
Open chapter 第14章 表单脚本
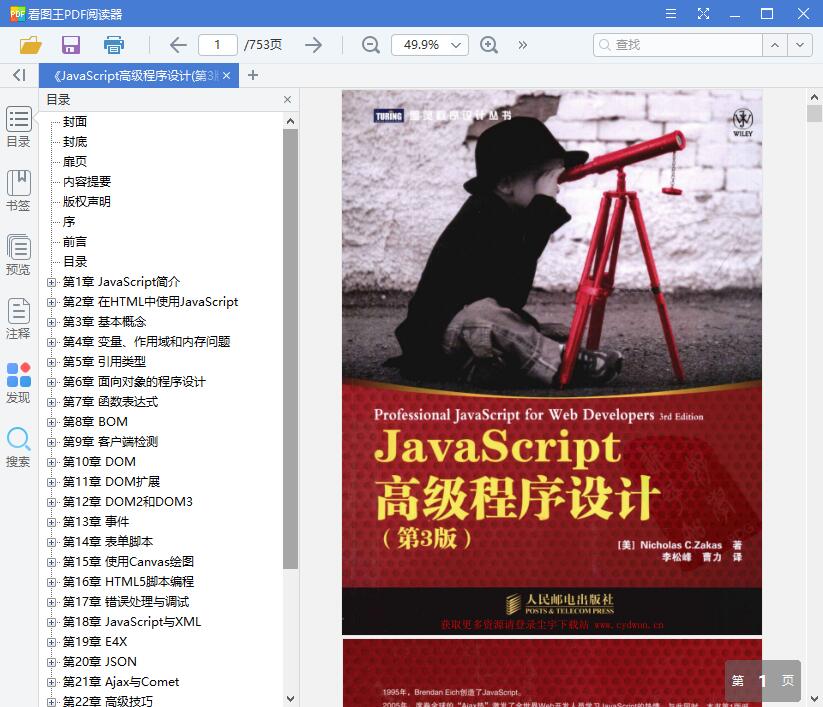tap(108, 542)
